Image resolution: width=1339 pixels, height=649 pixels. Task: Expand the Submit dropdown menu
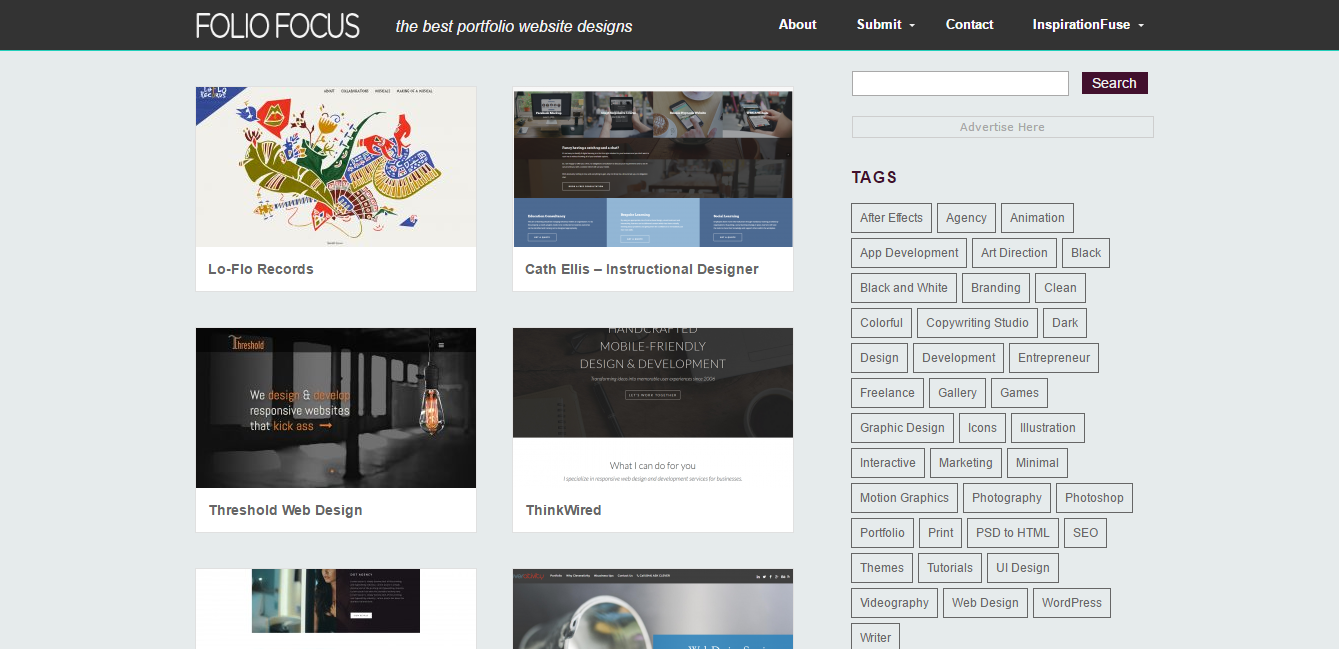point(885,25)
